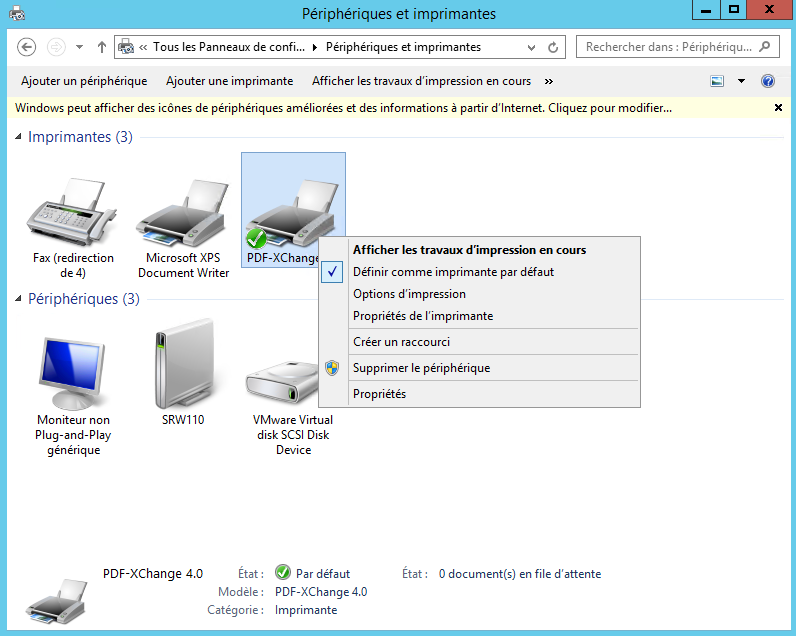Go up one level with up arrow
The width and height of the screenshot is (796, 636).
[x=102, y=47]
